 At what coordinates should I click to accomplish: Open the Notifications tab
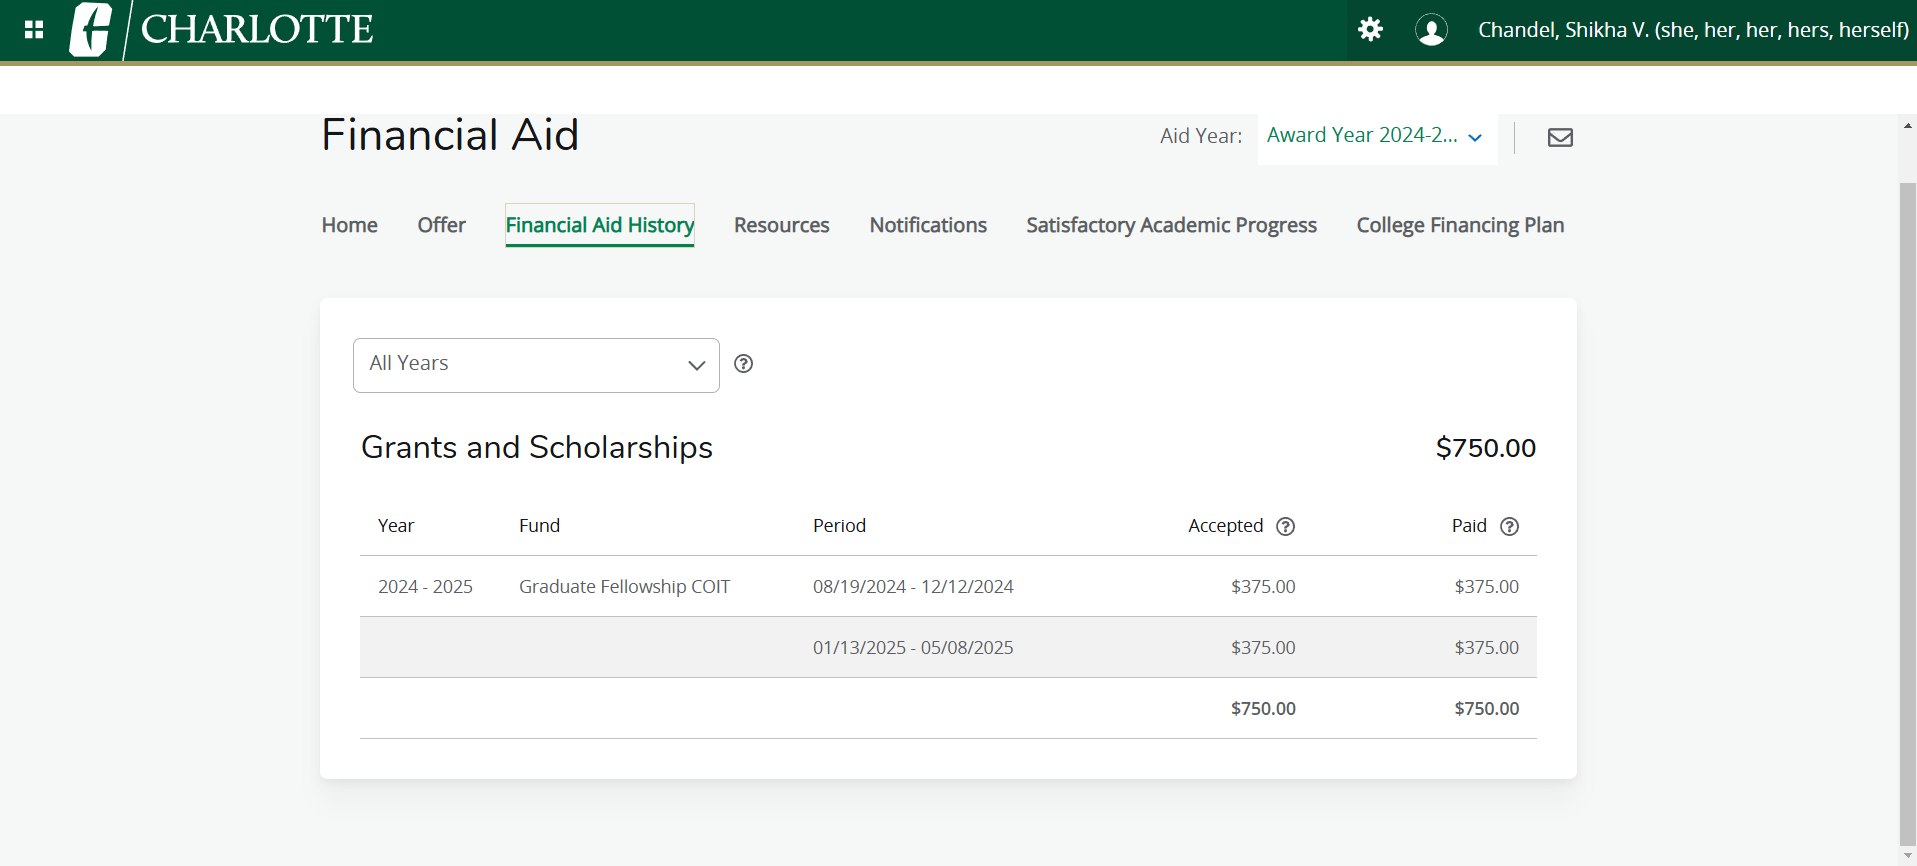[x=927, y=225]
